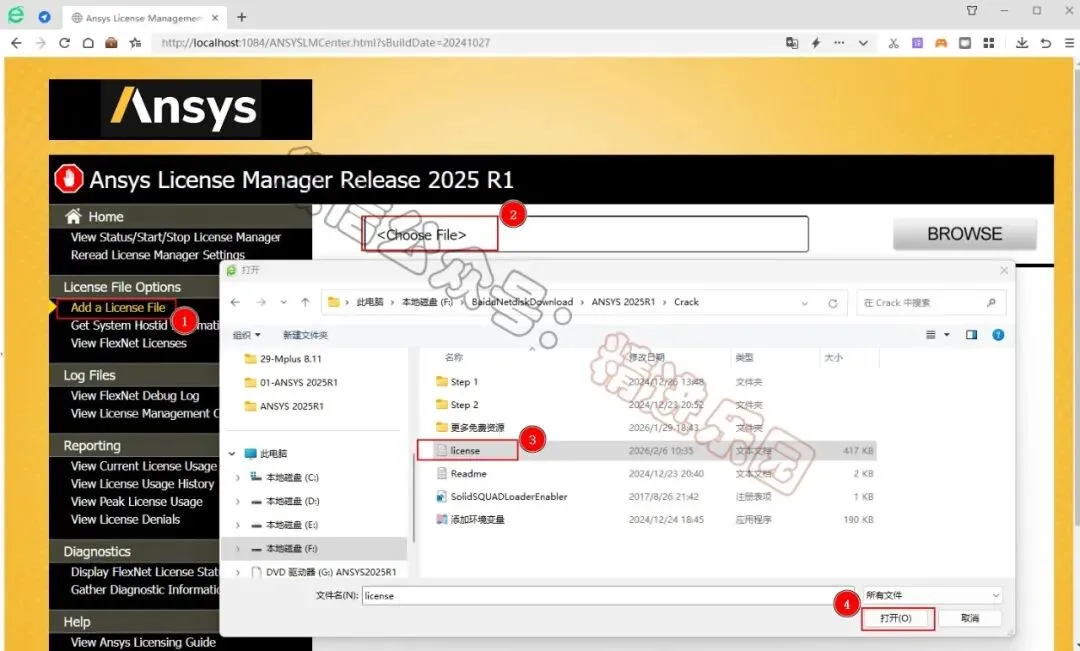The height and width of the screenshot is (651, 1080).
Task: Open the recent locations dropdown arrow
Action: [283, 302]
